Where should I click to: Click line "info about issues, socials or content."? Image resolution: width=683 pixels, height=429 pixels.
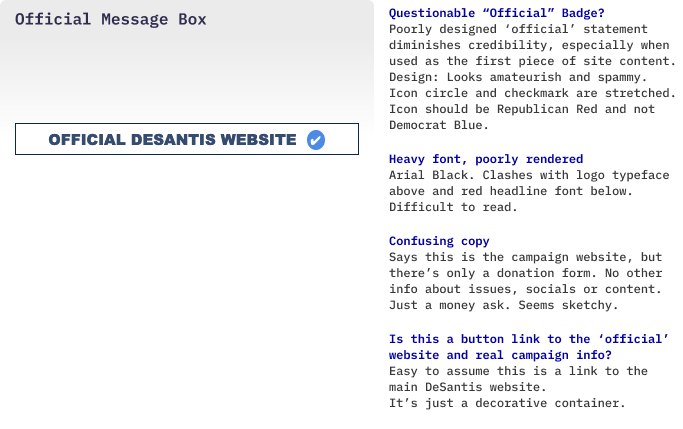525,289
